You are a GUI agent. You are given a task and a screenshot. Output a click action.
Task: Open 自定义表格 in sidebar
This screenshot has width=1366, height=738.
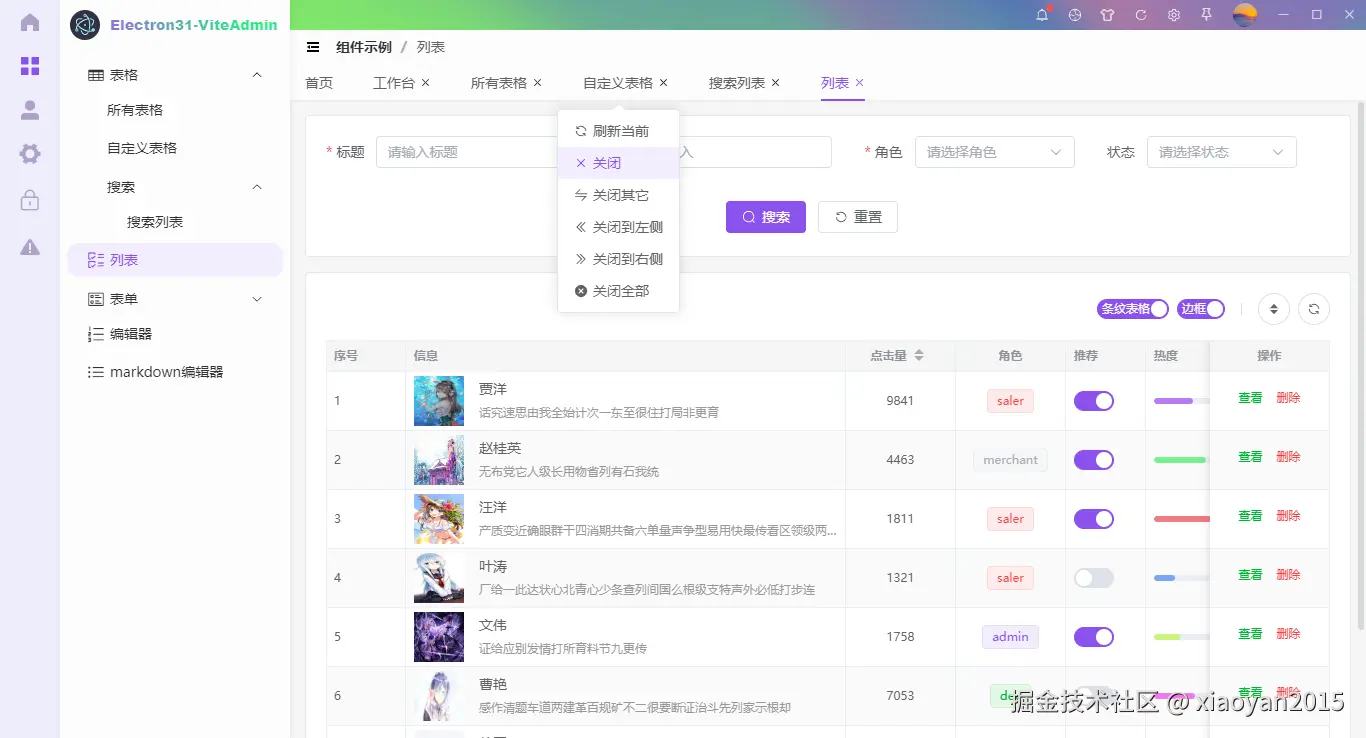pos(142,148)
